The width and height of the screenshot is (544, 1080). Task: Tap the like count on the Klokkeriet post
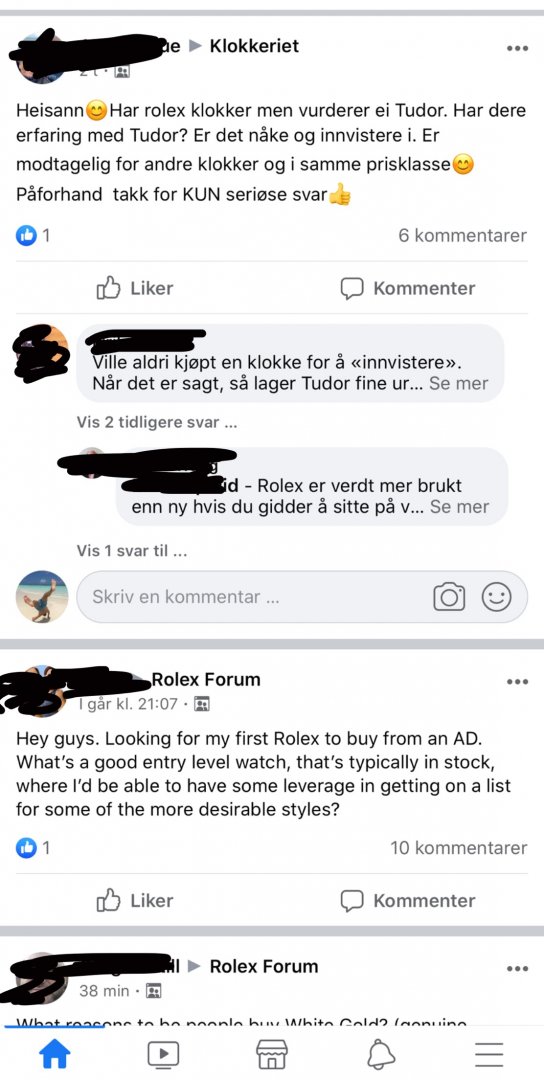pos(33,236)
